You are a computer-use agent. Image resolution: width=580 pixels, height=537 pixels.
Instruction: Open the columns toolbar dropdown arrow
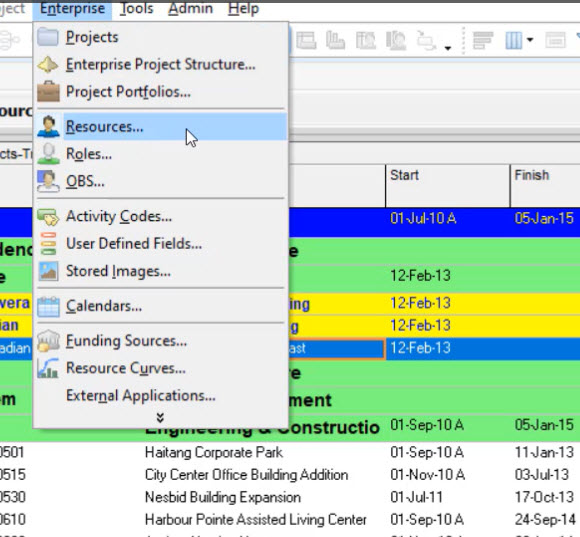[530, 40]
